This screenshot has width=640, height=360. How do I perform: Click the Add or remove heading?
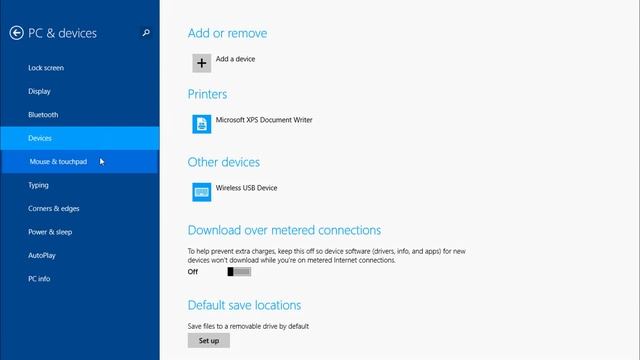click(227, 33)
